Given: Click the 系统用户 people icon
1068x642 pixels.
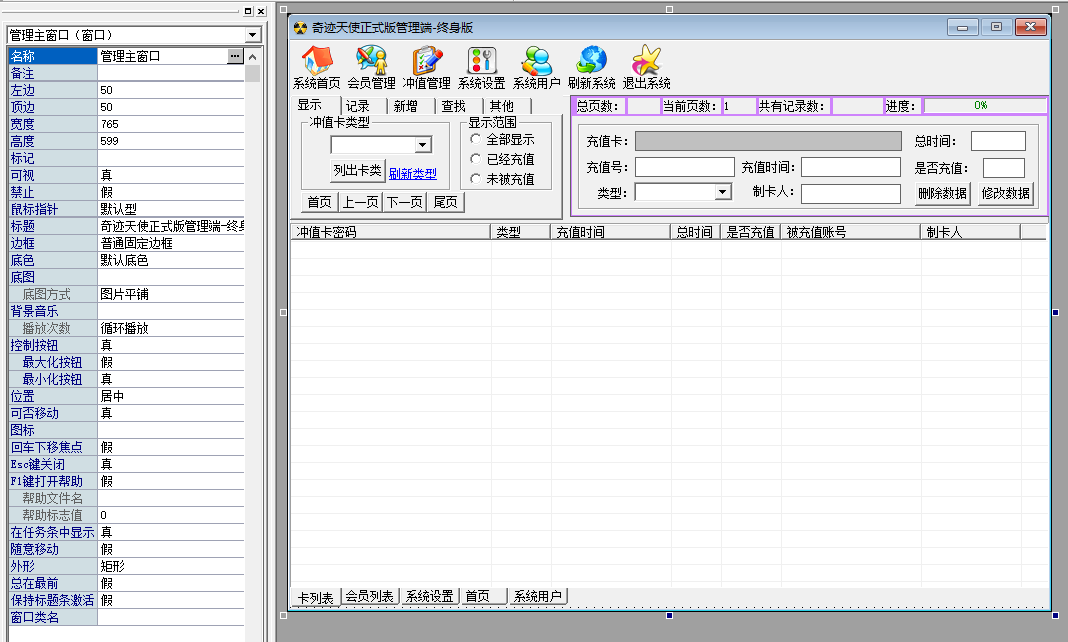Looking at the screenshot, I should point(536,60).
